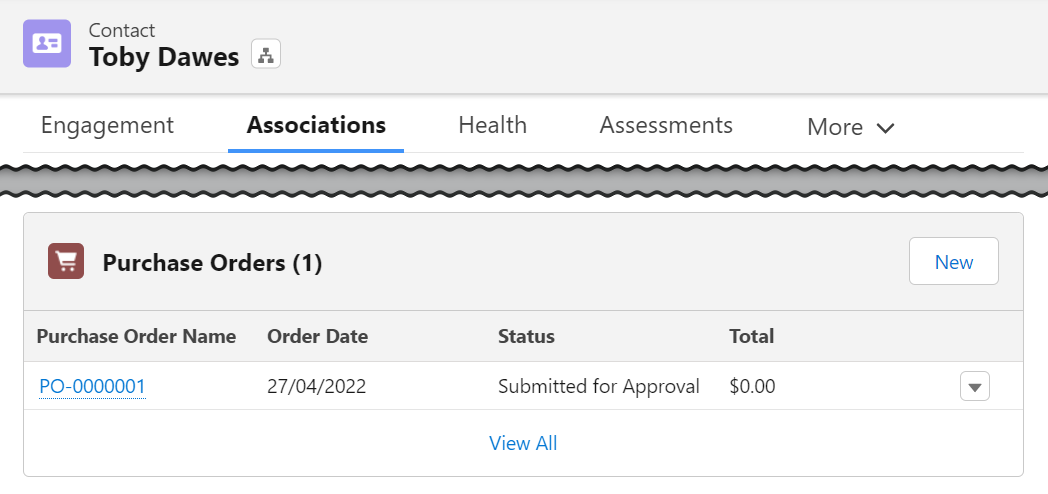Expand the More tabs dropdown
Viewport: 1048px width, 494px height.
[x=851, y=127]
